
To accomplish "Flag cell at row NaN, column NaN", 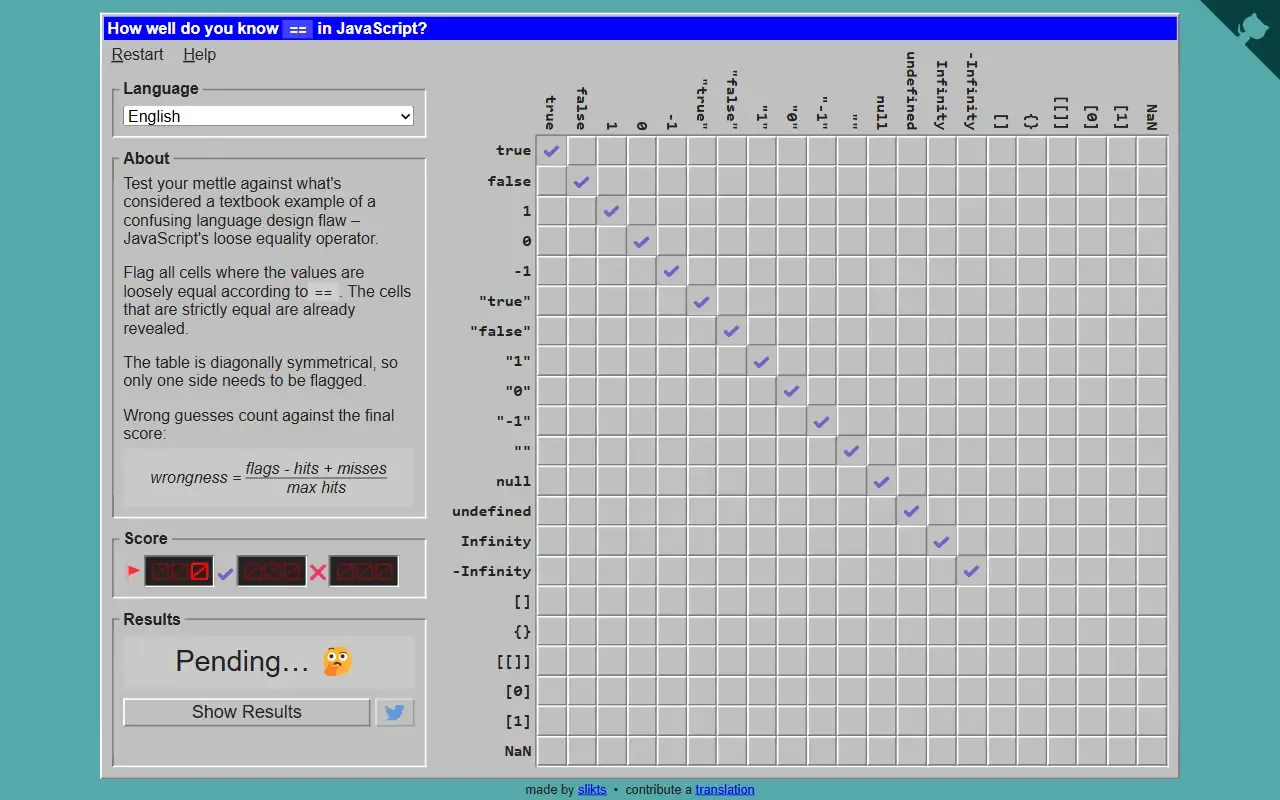I will [x=1152, y=751].
